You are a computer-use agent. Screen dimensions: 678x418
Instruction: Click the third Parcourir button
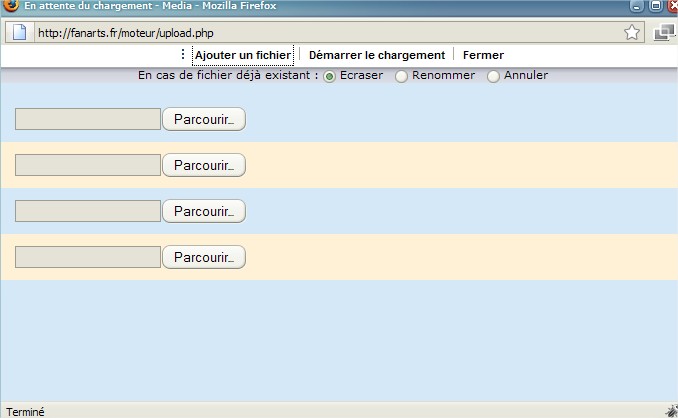[204, 211]
